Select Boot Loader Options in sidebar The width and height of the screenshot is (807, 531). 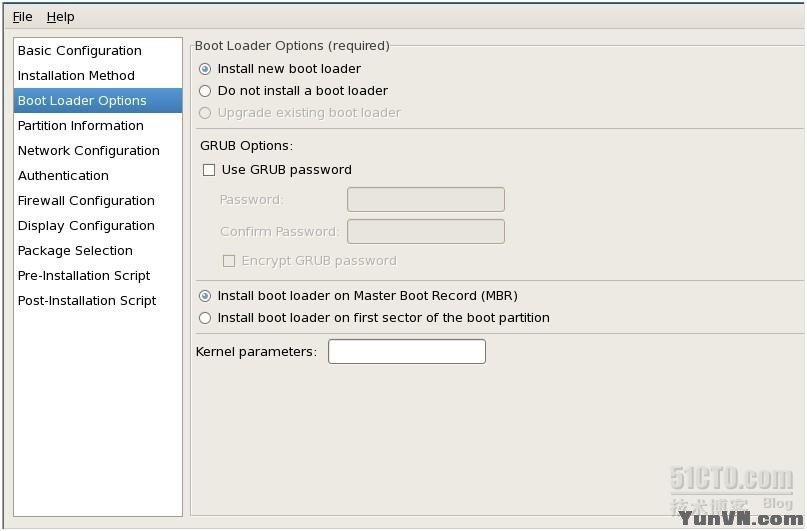pos(82,101)
